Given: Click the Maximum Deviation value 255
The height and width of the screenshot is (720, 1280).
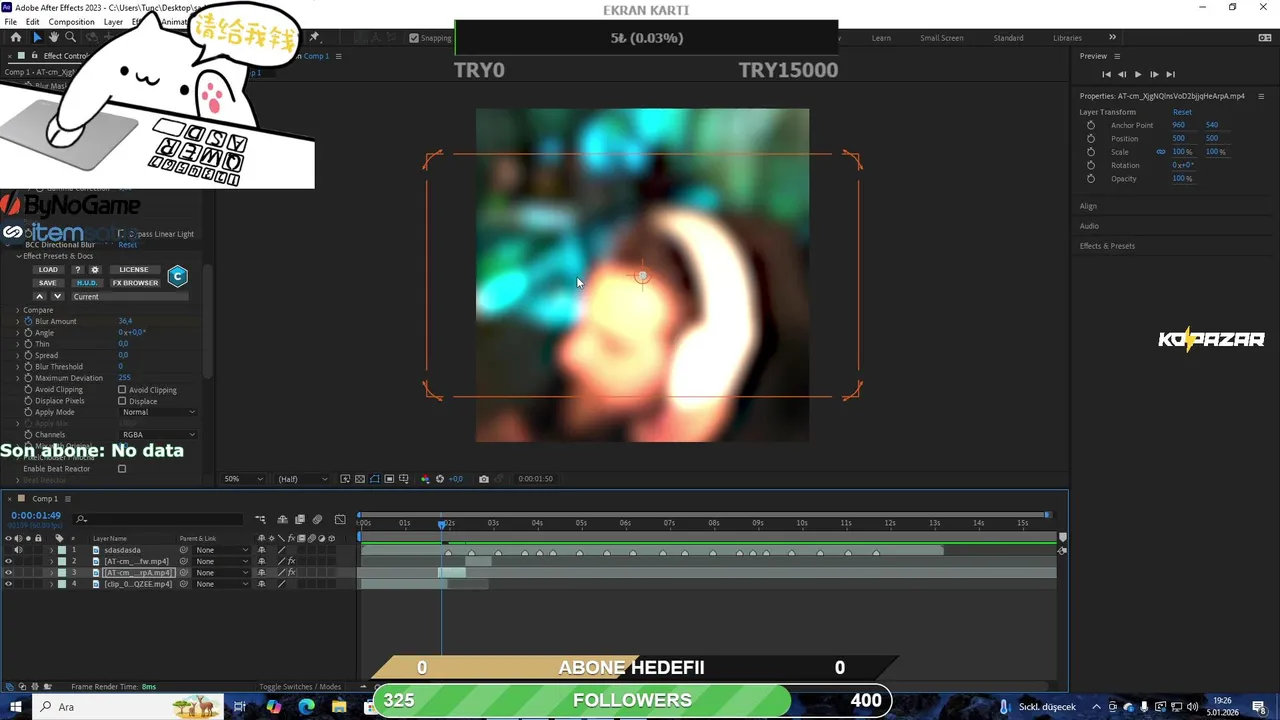Looking at the screenshot, I should click(x=124, y=378).
